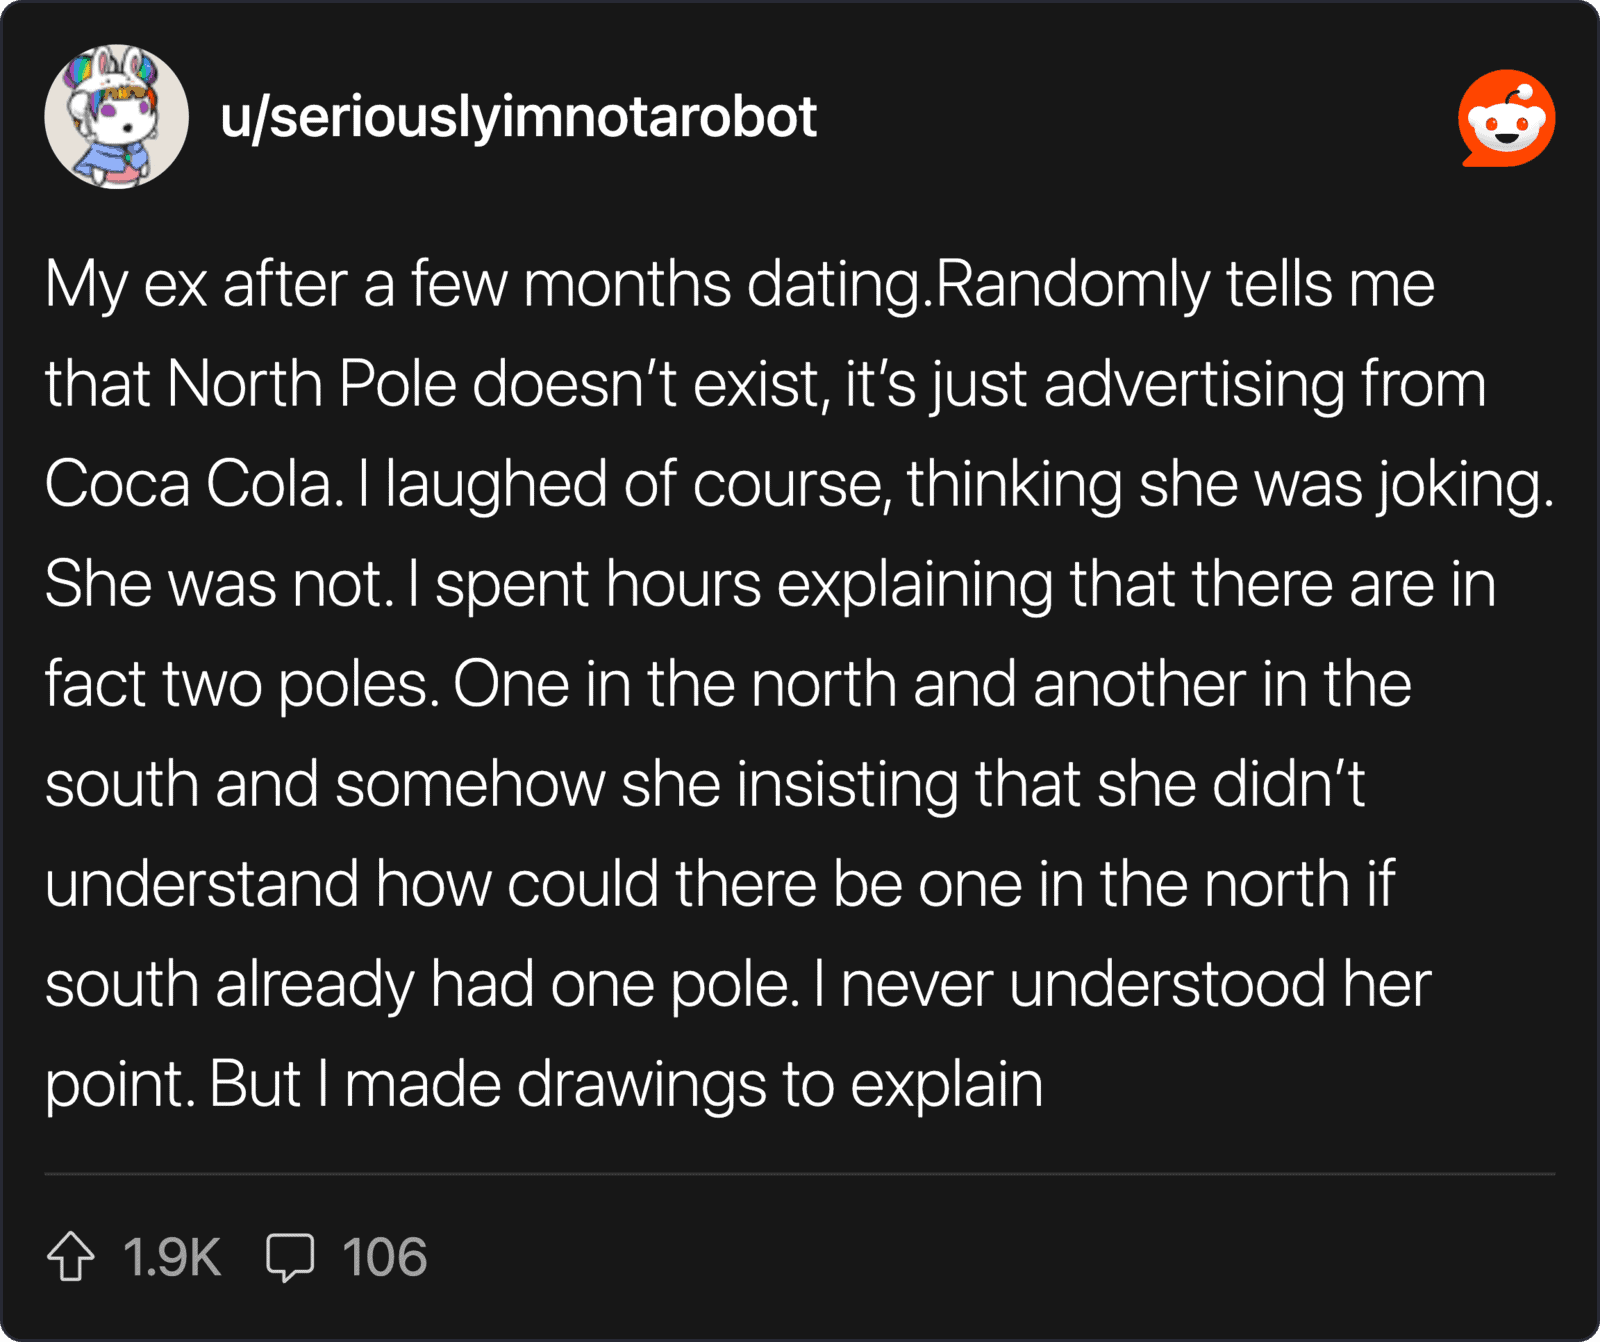Click the phrase "fact two poles"
1600x1342 pixels.
[241, 685]
